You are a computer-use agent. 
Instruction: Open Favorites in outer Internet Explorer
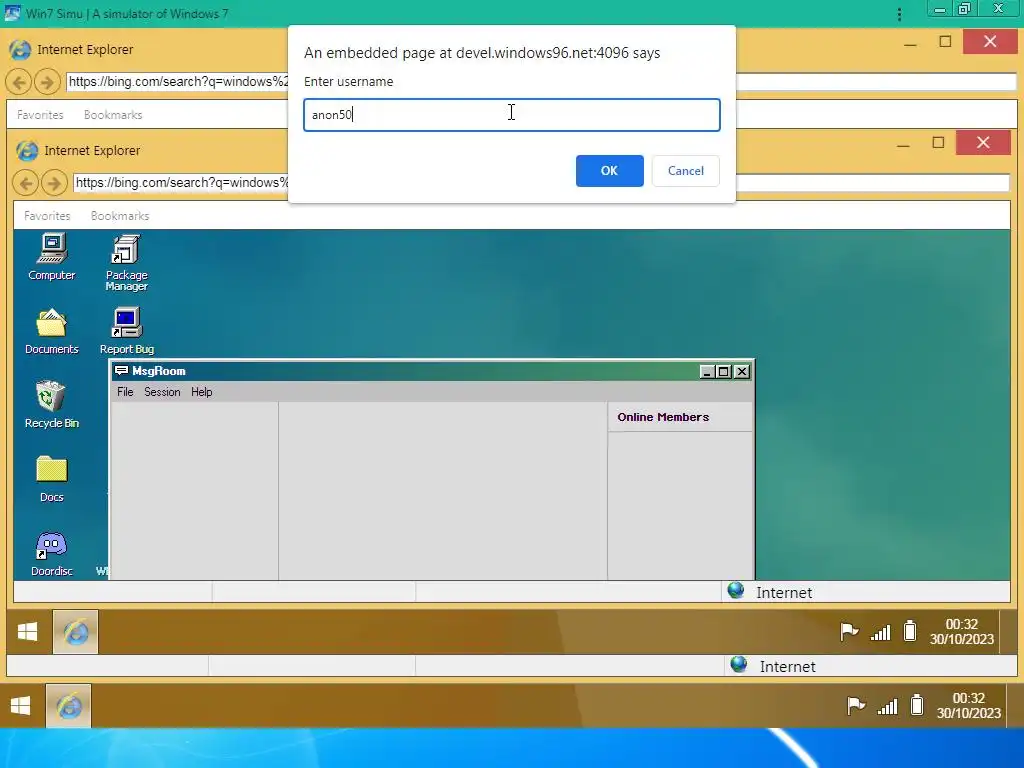click(40, 115)
